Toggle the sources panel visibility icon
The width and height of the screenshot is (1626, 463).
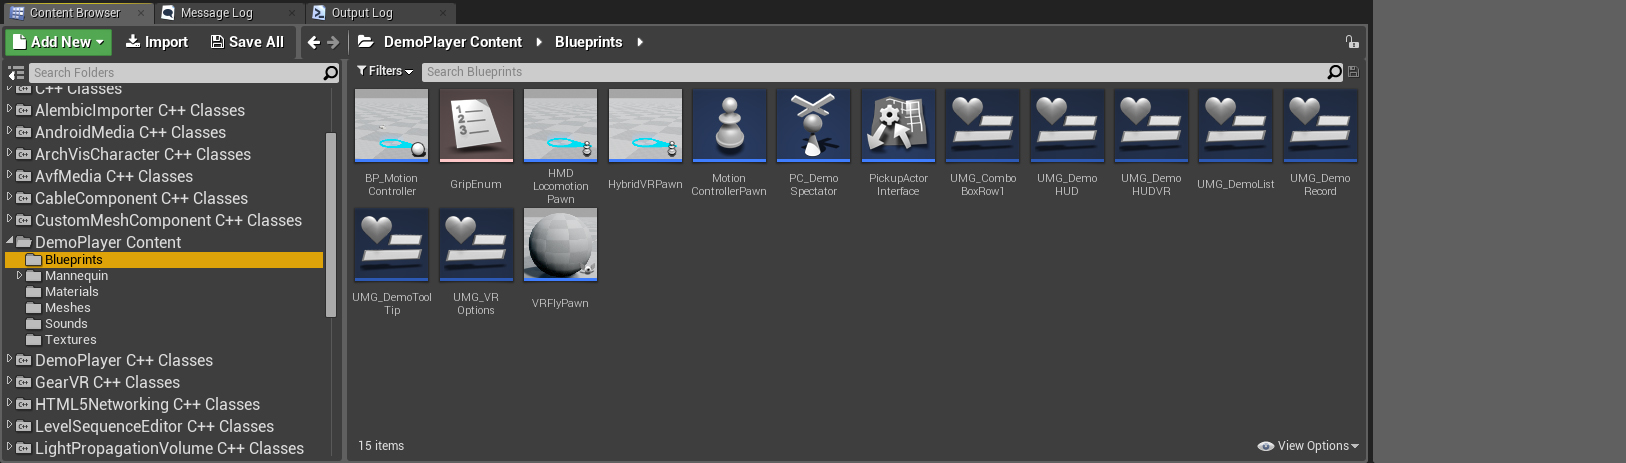(x=16, y=73)
